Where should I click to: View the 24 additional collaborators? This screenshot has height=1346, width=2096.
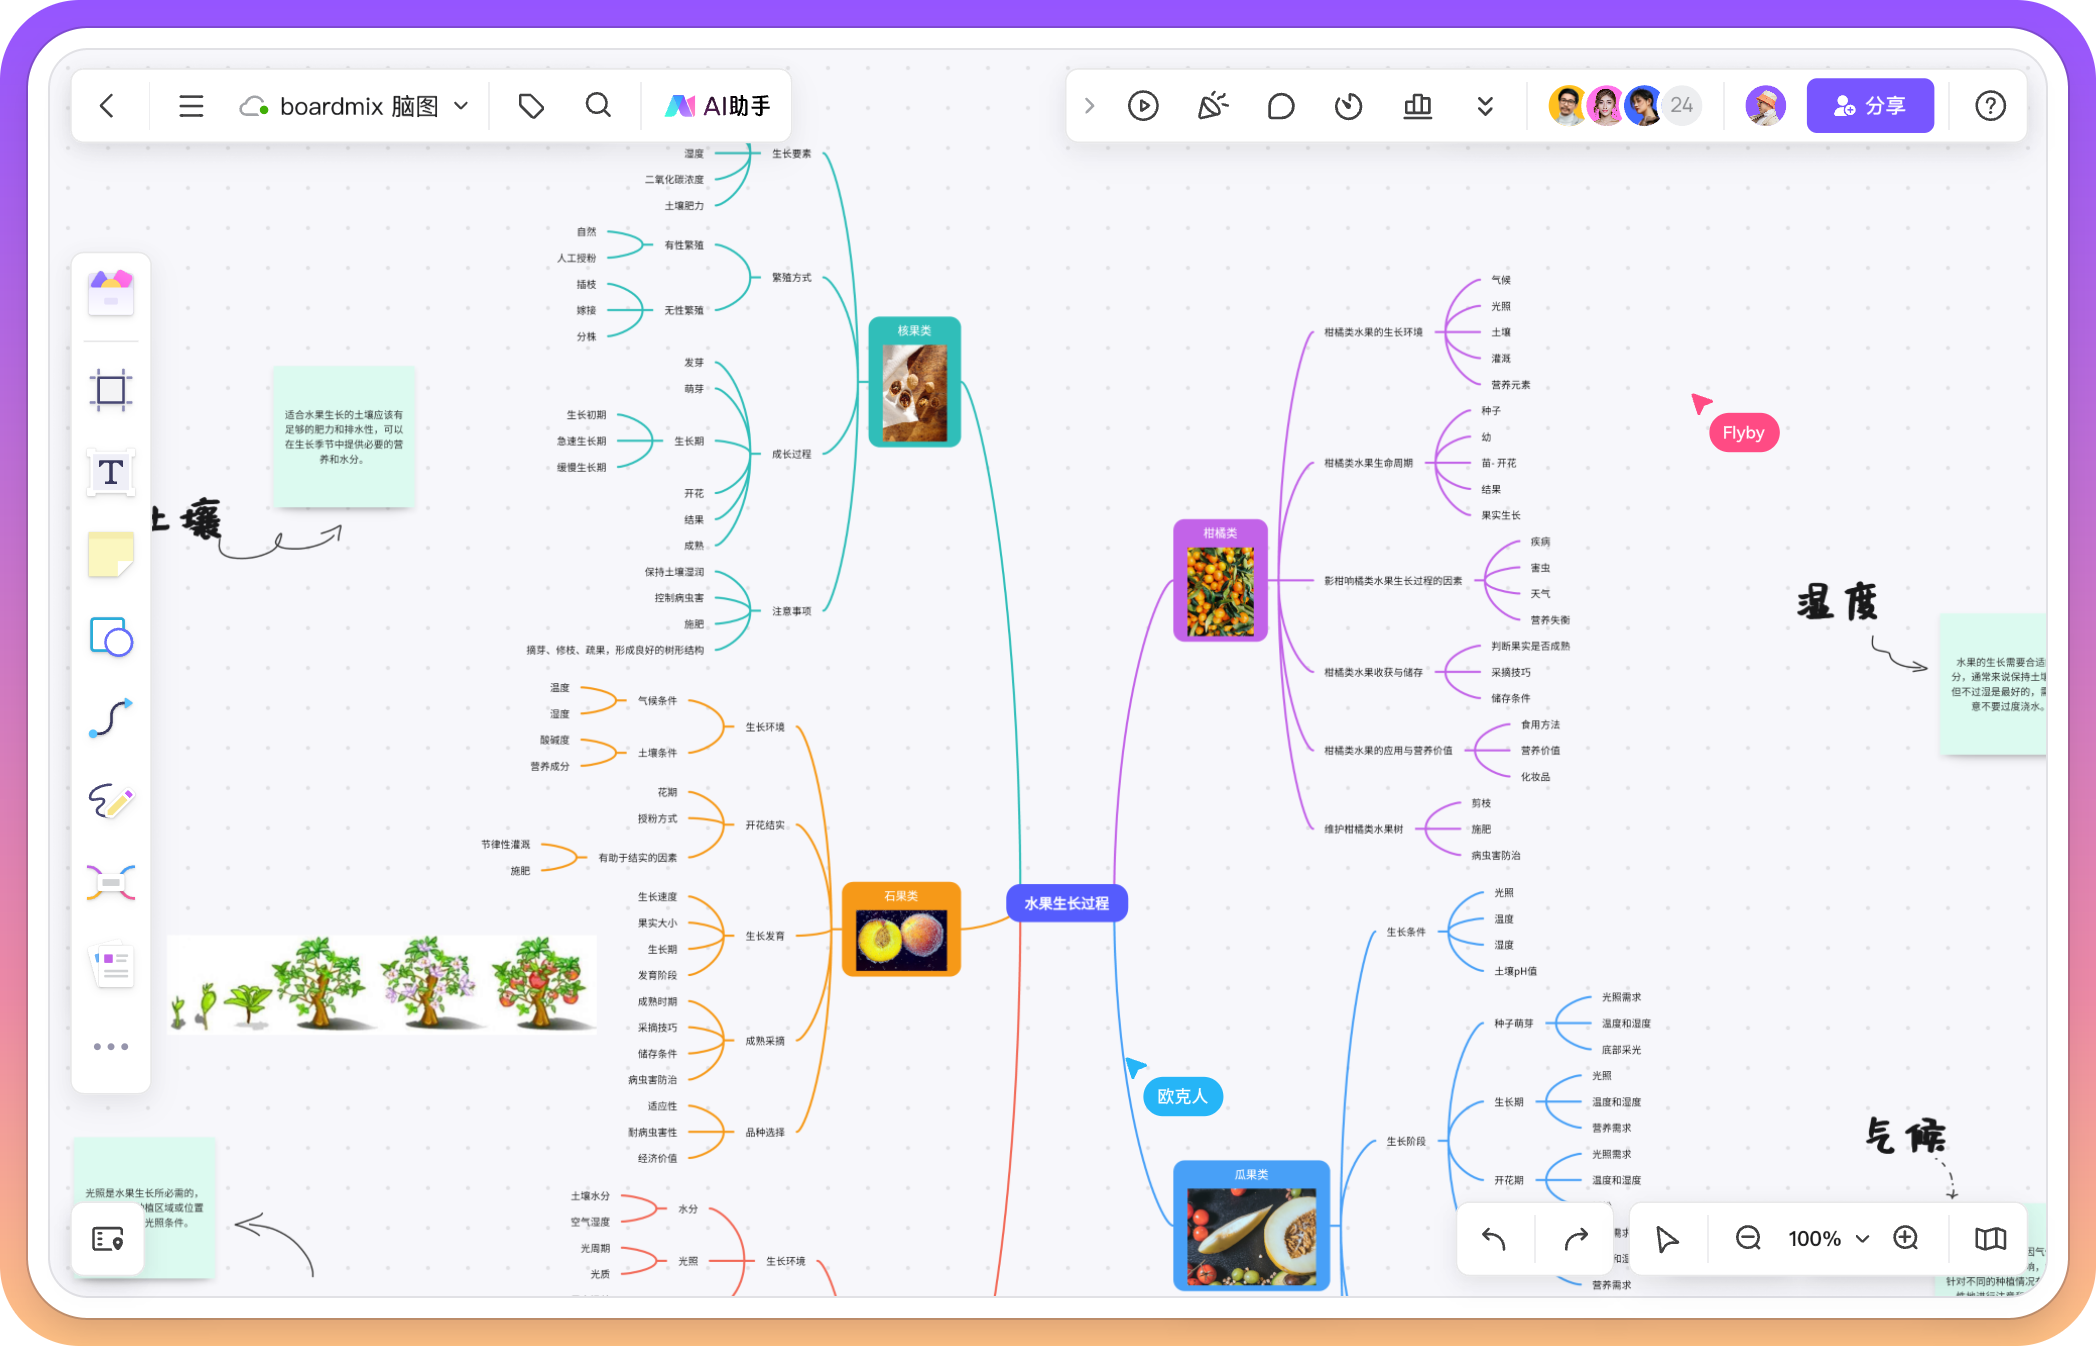[x=1682, y=105]
